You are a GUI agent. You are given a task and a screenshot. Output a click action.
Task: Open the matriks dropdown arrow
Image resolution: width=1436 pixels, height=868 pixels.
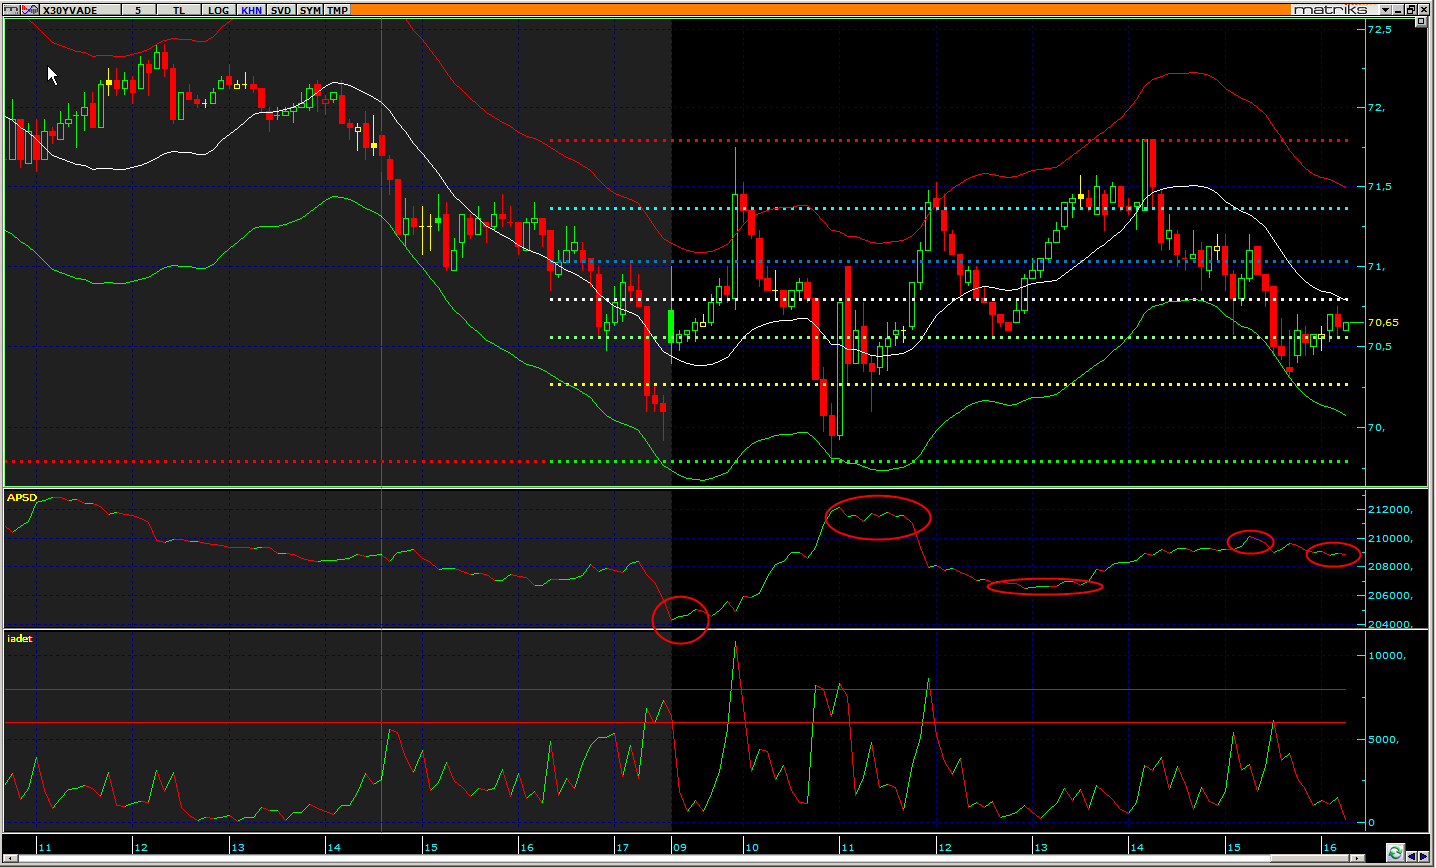click(1386, 10)
